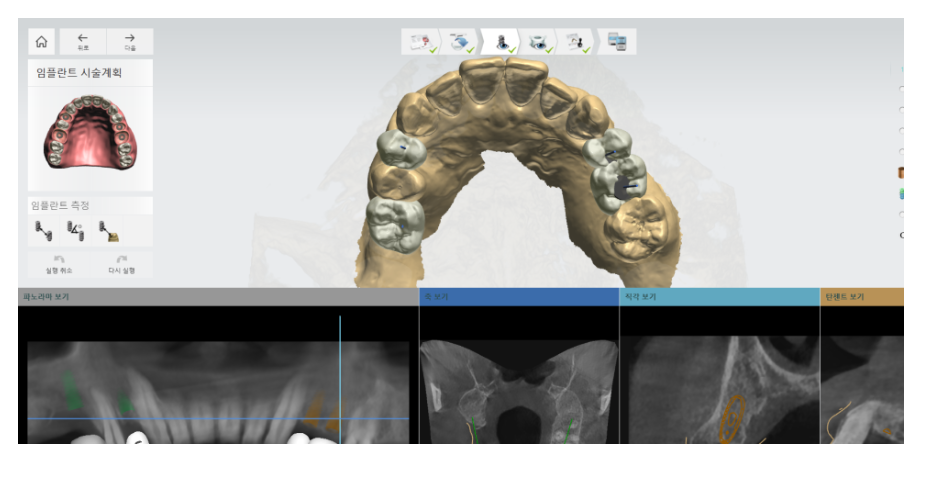Open the last workflow step, devices icon

click(618, 42)
